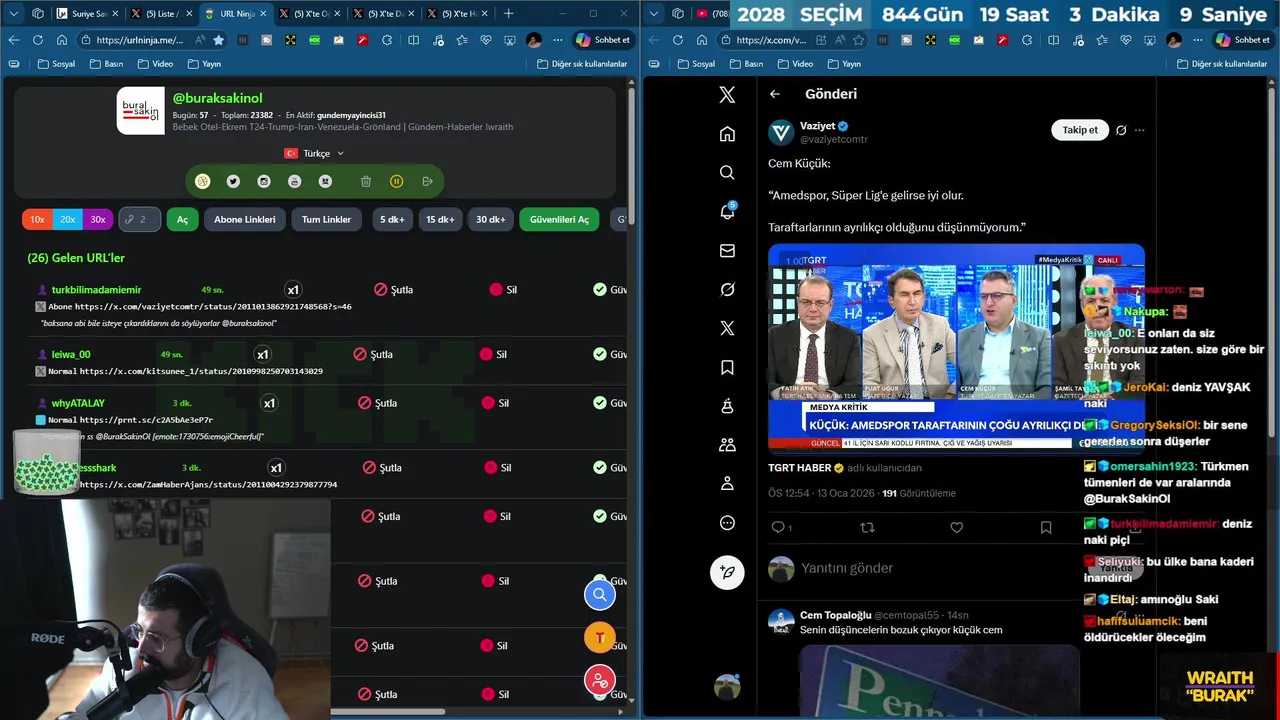The image size is (1280, 720).
Task: Switch to the Suriye Sav browser tab
Action: click(x=87, y=14)
